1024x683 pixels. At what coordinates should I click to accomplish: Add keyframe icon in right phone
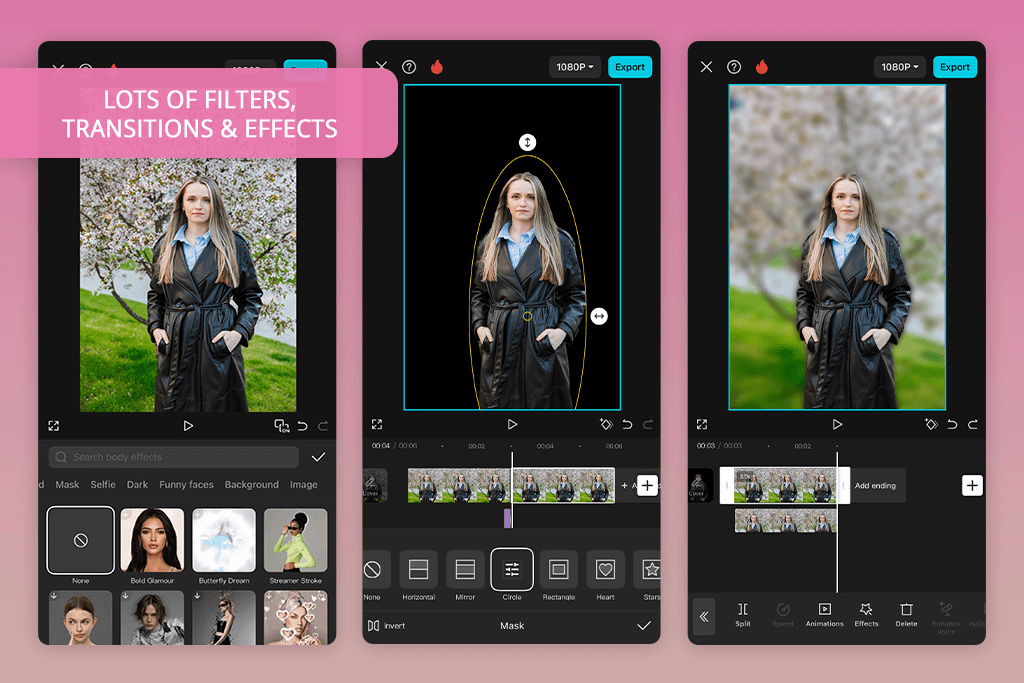click(931, 424)
